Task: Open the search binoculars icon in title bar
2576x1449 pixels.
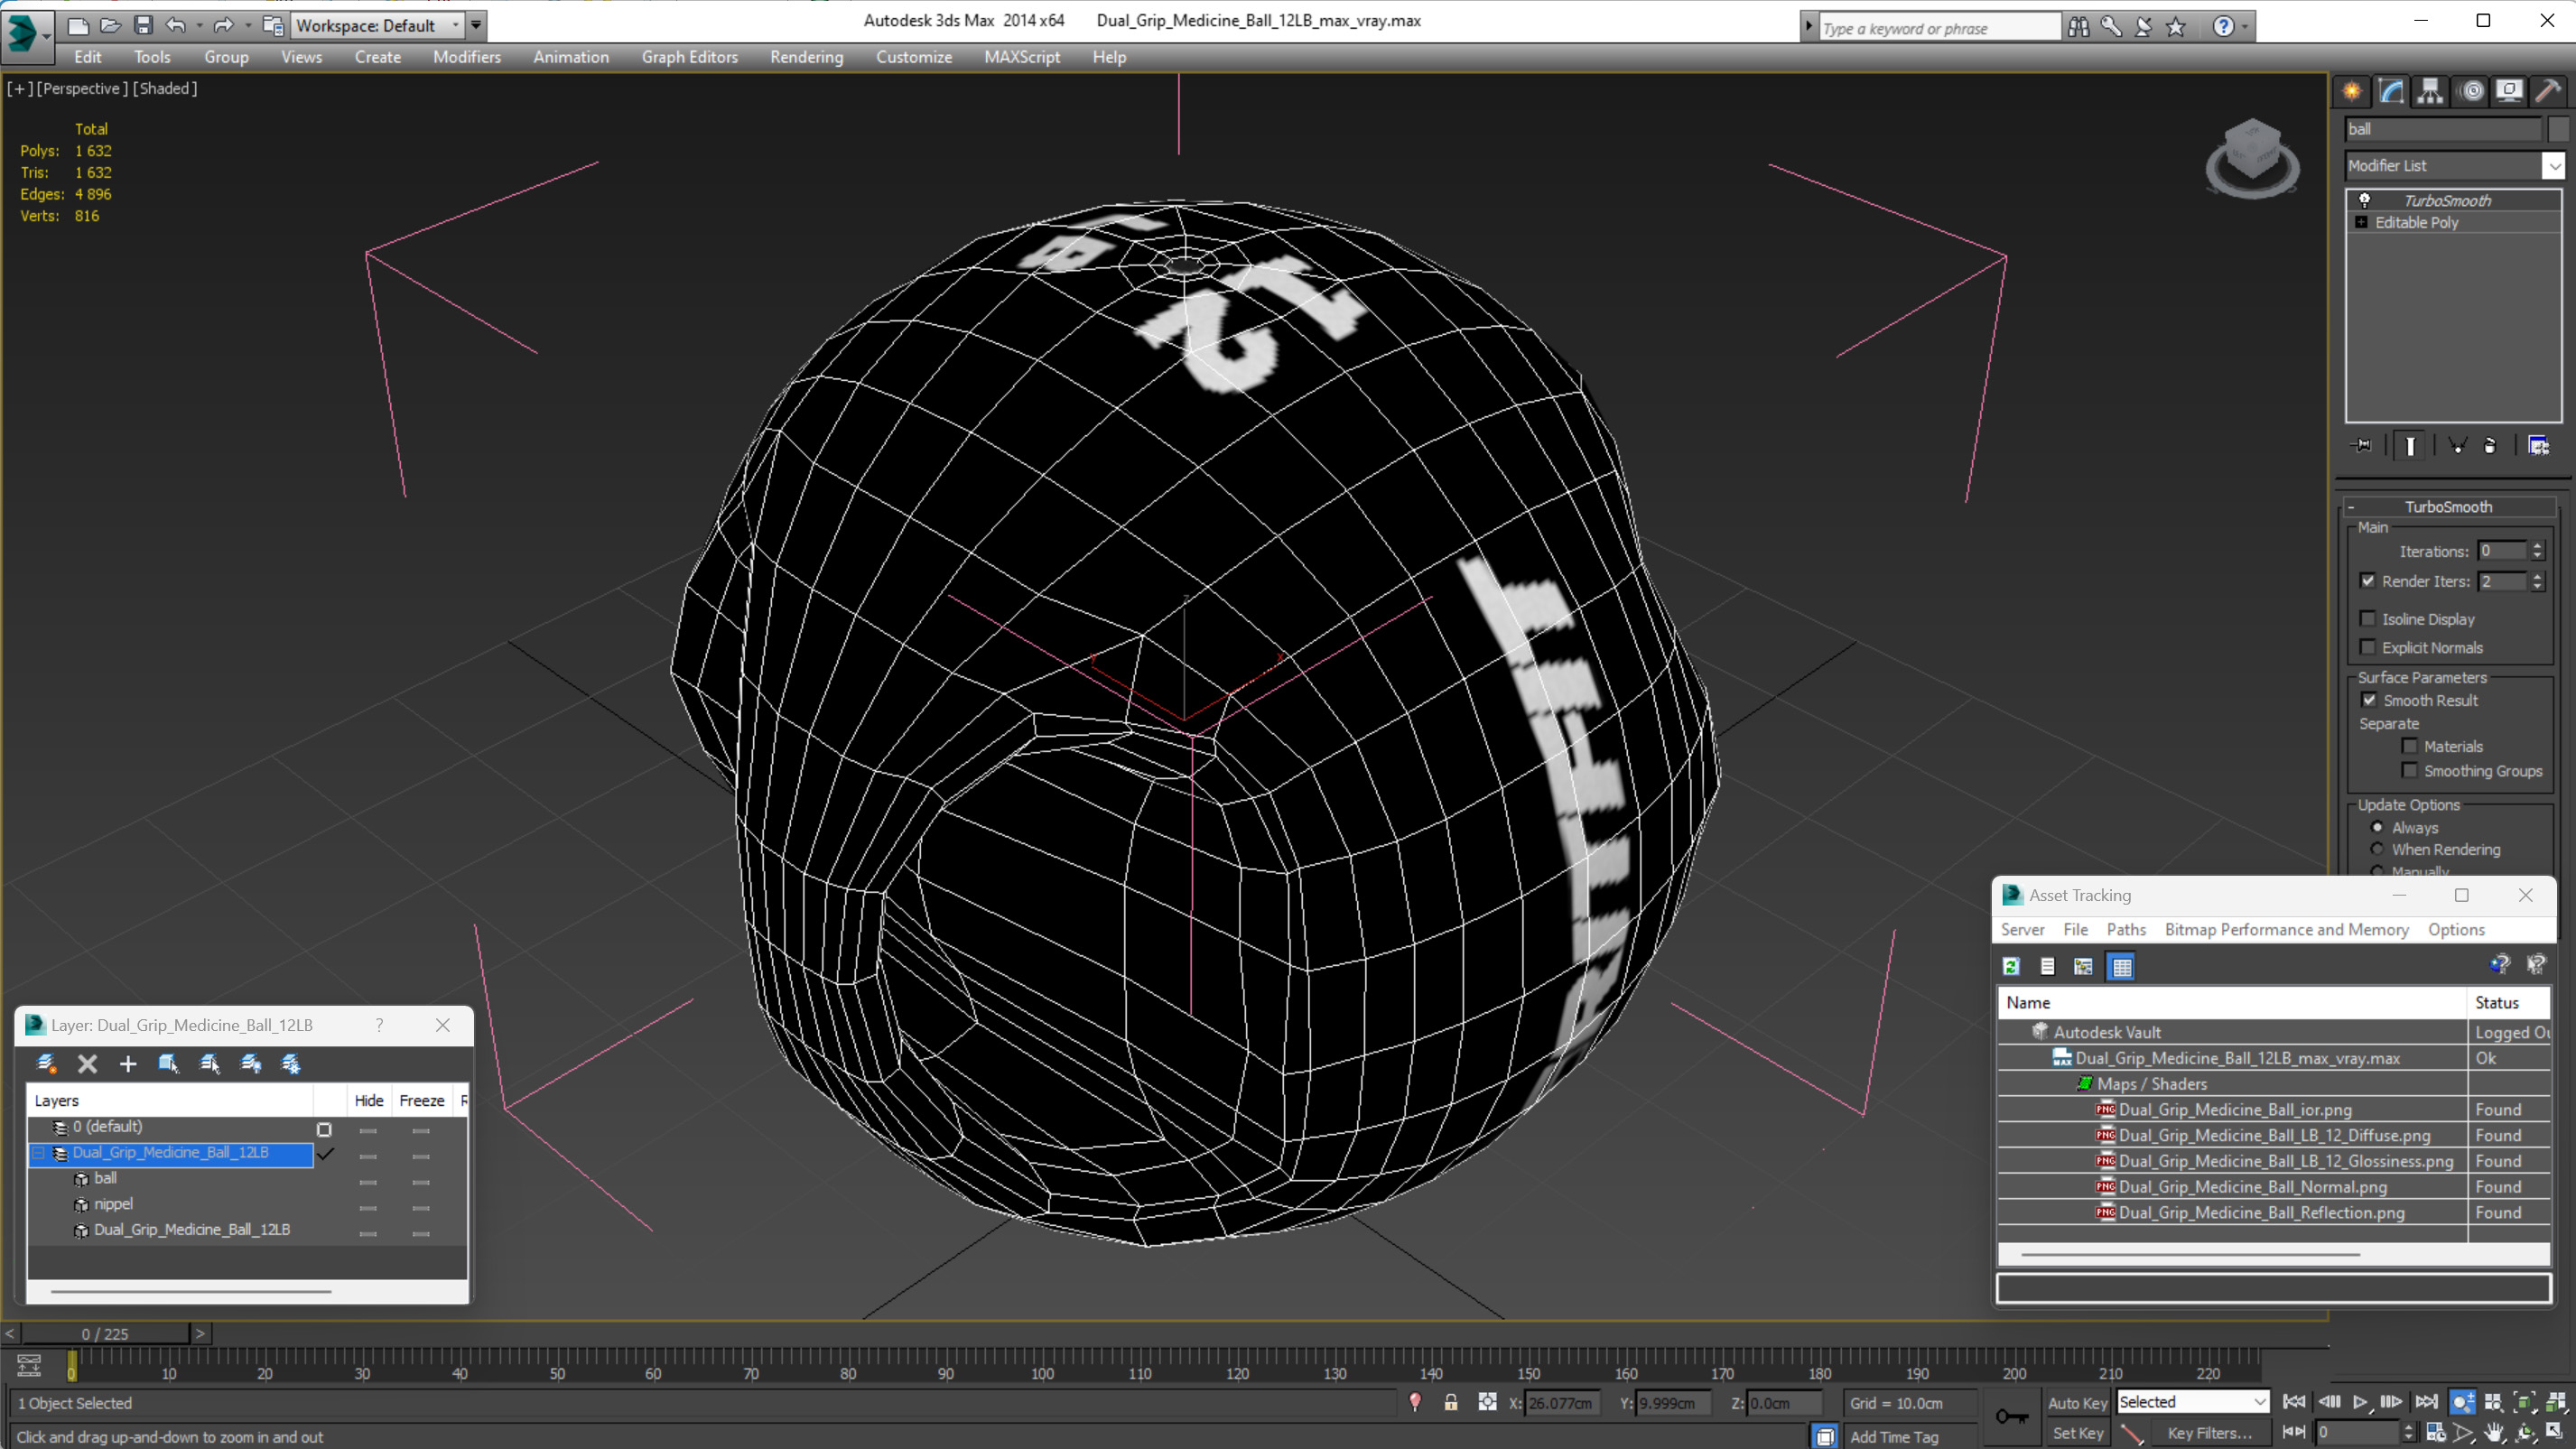Action: pyautogui.click(x=2079, y=26)
